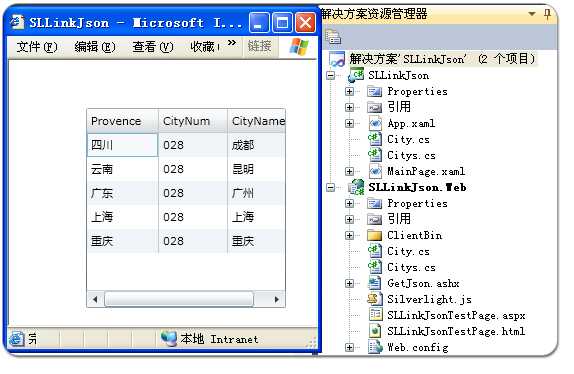This screenshot has height=374, width=574.
Task: Click the App.xaml file icon
Action: point(375,123)
